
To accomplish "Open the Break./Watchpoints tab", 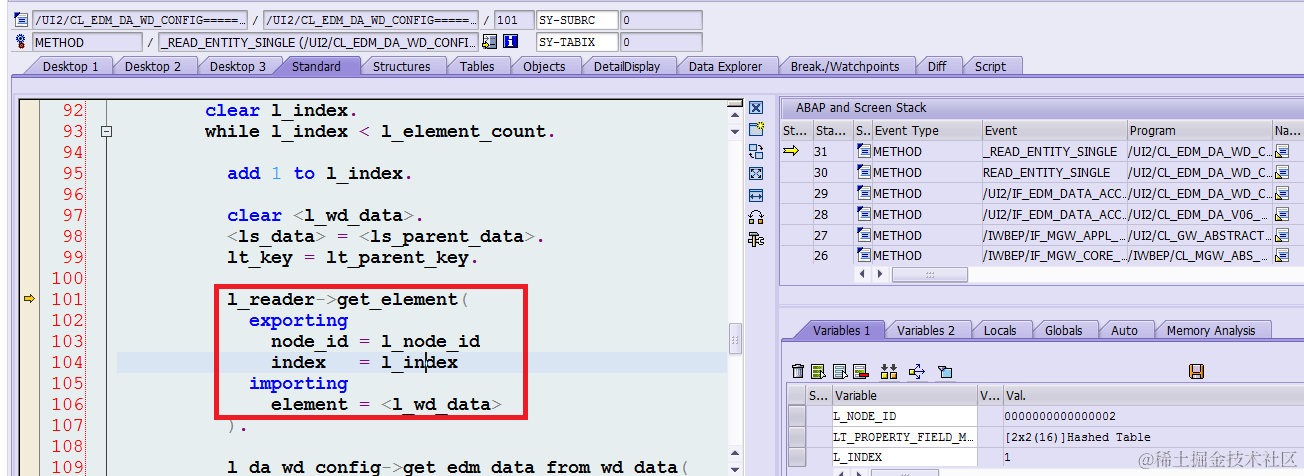I will 845,66.
